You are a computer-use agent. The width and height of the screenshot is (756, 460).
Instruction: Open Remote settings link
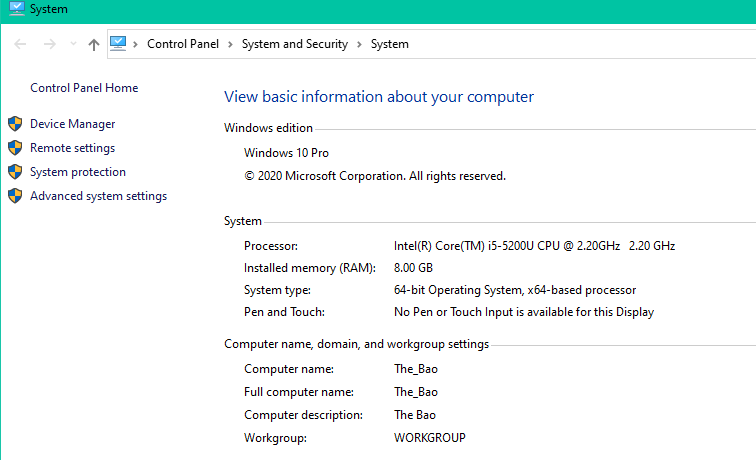coord(72,148)
